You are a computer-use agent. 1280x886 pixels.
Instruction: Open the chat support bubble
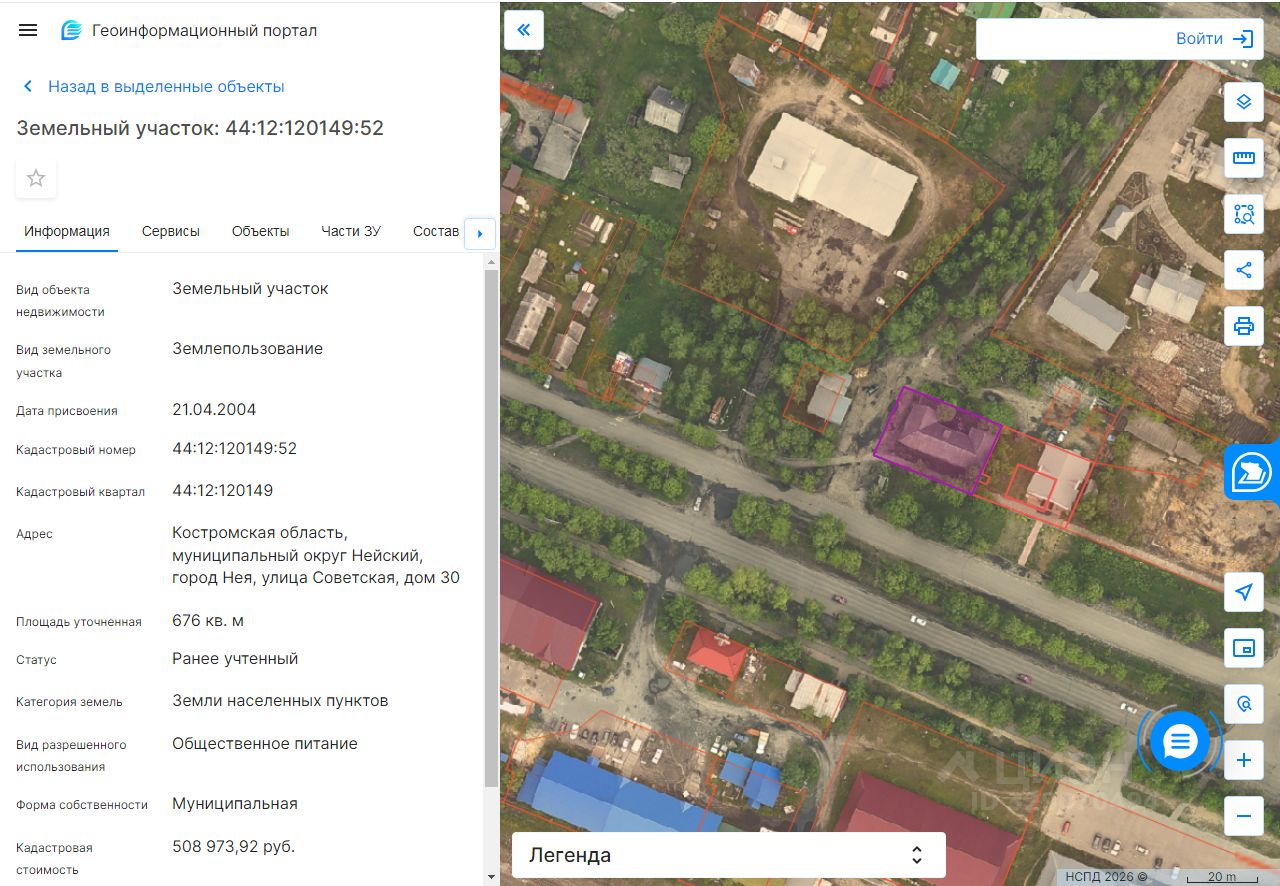point(1180,742)
